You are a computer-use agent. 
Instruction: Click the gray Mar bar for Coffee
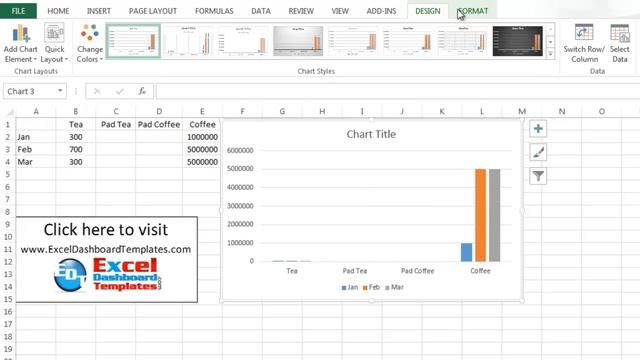pyautogui.click(x=494, y=215)
